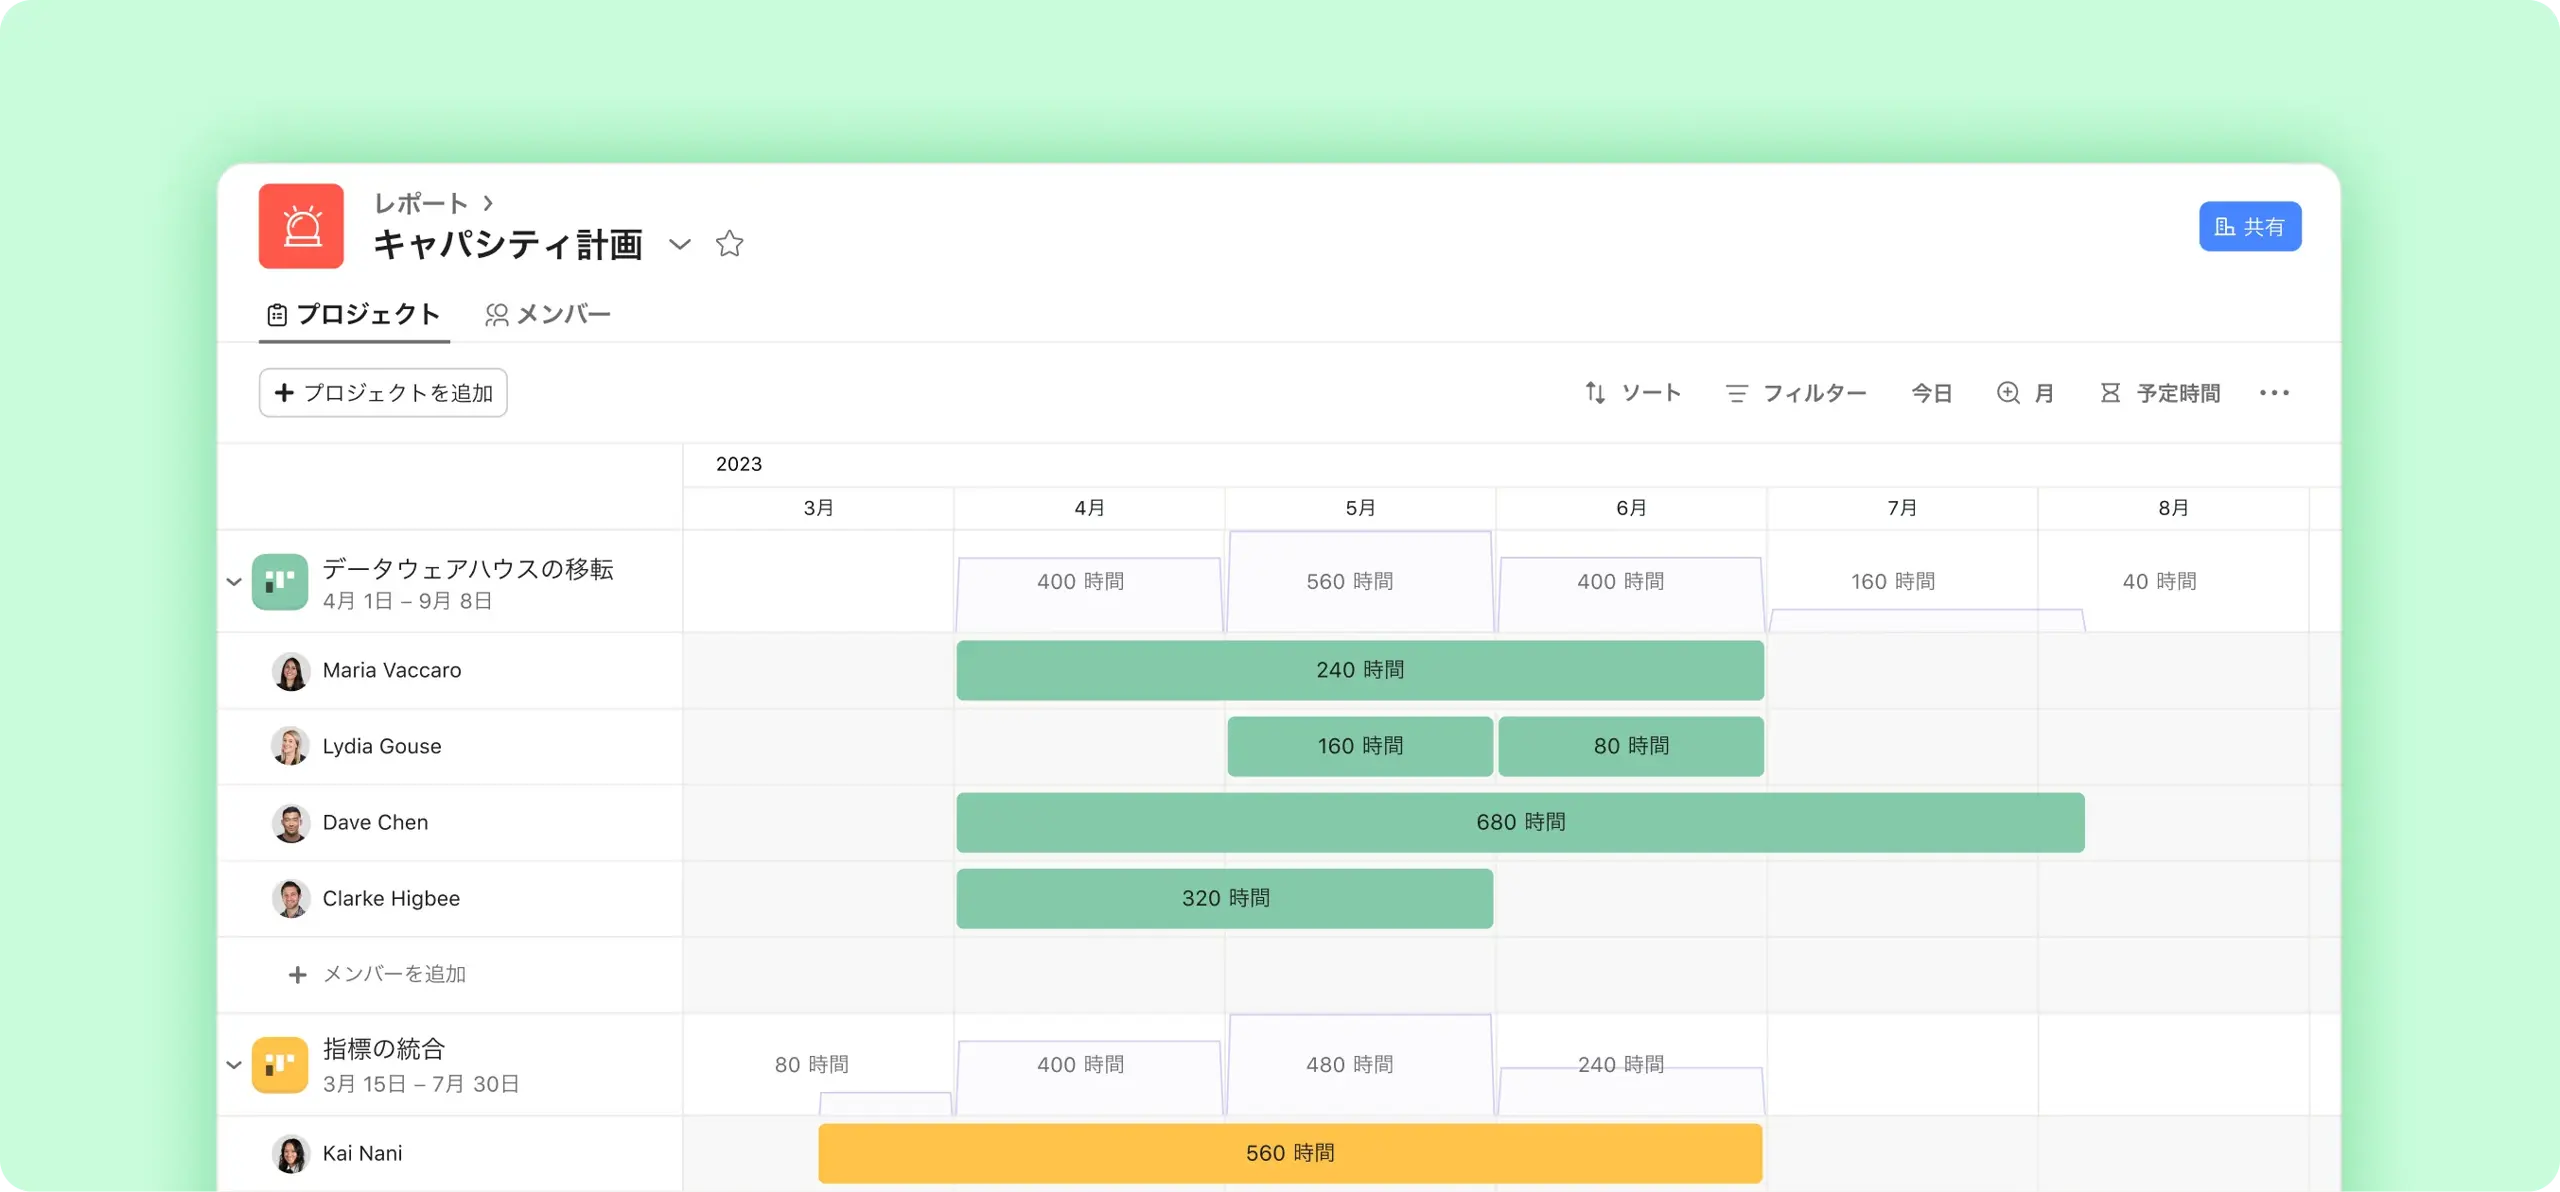Switch to the プロジェクト tab
This screenshot has height=1192, width=2560.
coord(354,314)
